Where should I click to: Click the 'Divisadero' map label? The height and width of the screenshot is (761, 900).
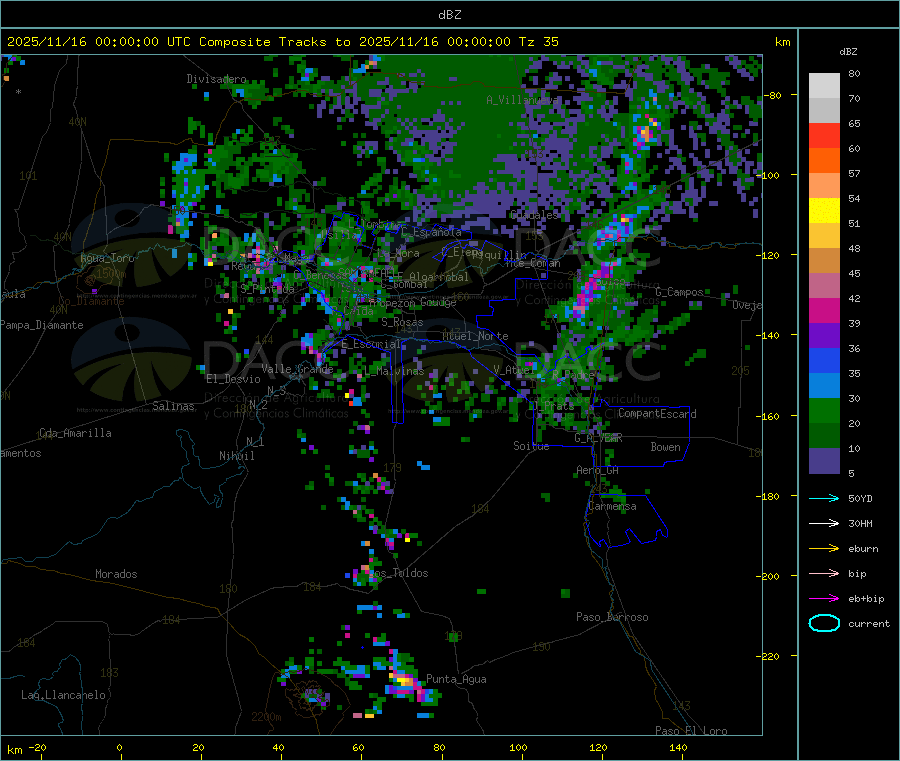tap(216, 79)
